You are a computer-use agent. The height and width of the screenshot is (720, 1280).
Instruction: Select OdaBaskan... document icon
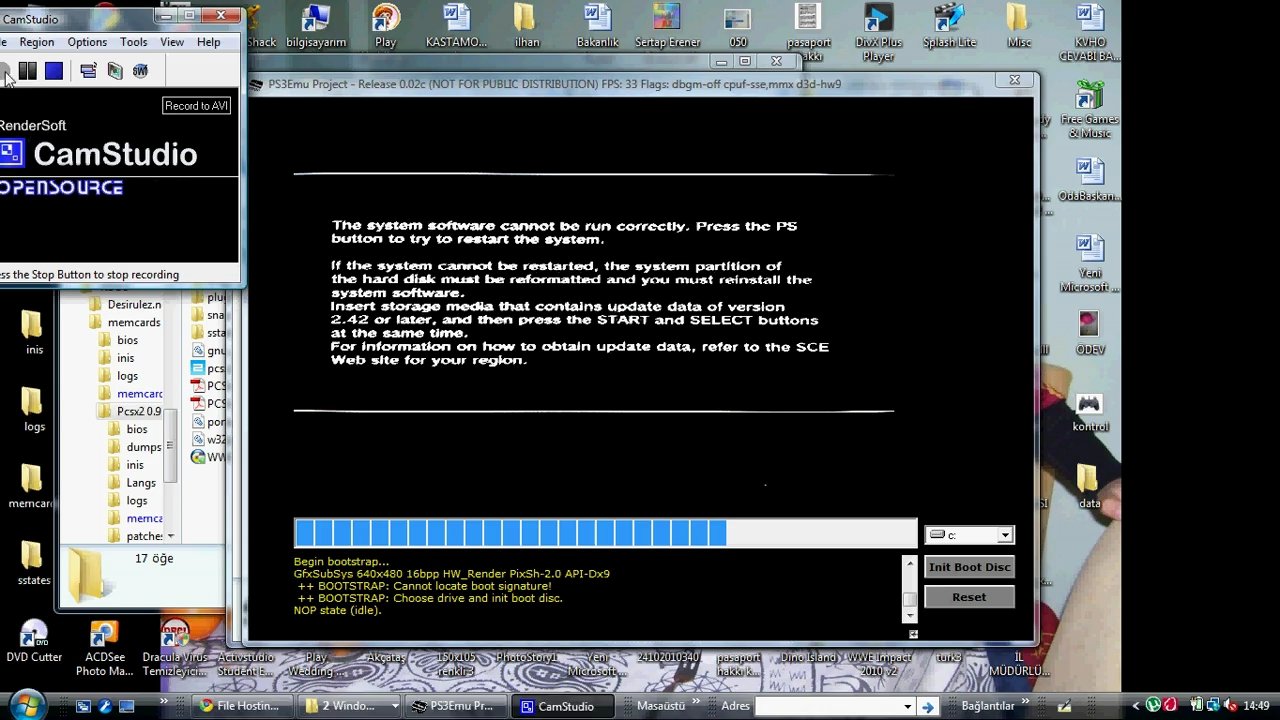[x=1089, y=180]
